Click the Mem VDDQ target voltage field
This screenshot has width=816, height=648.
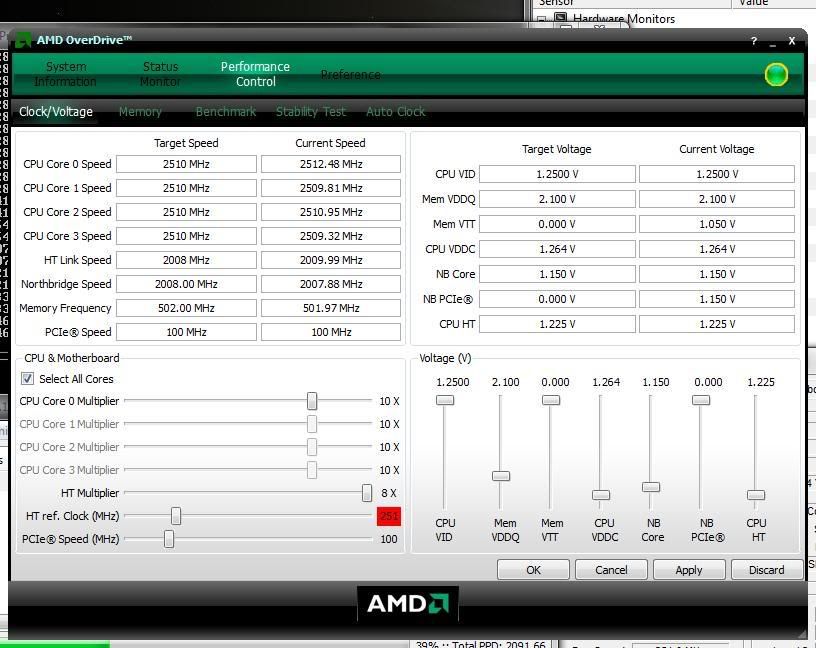(x=557, y=199)
